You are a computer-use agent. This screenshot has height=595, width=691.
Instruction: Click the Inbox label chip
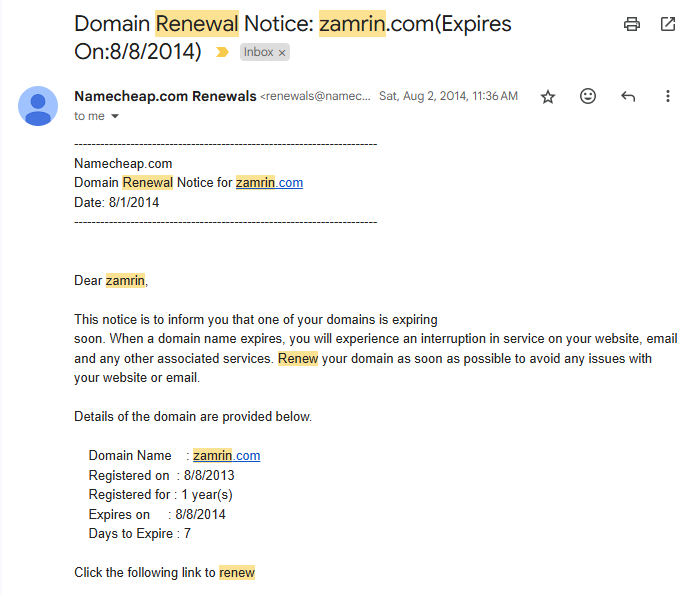tap(259, 52)
